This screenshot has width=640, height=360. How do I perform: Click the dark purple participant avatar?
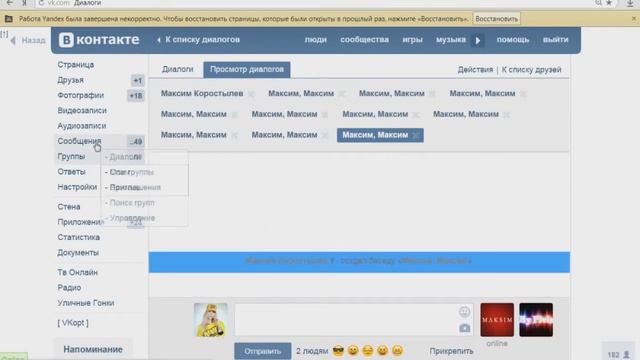pyautogui.click(x=536, y=320)
